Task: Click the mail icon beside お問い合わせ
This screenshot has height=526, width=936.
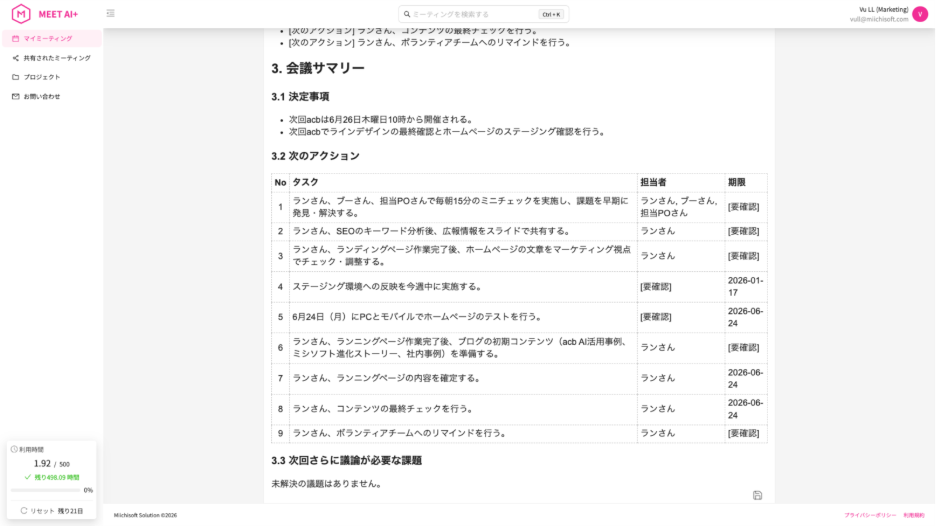Action: pyautogui.click(x=15, y=96)
